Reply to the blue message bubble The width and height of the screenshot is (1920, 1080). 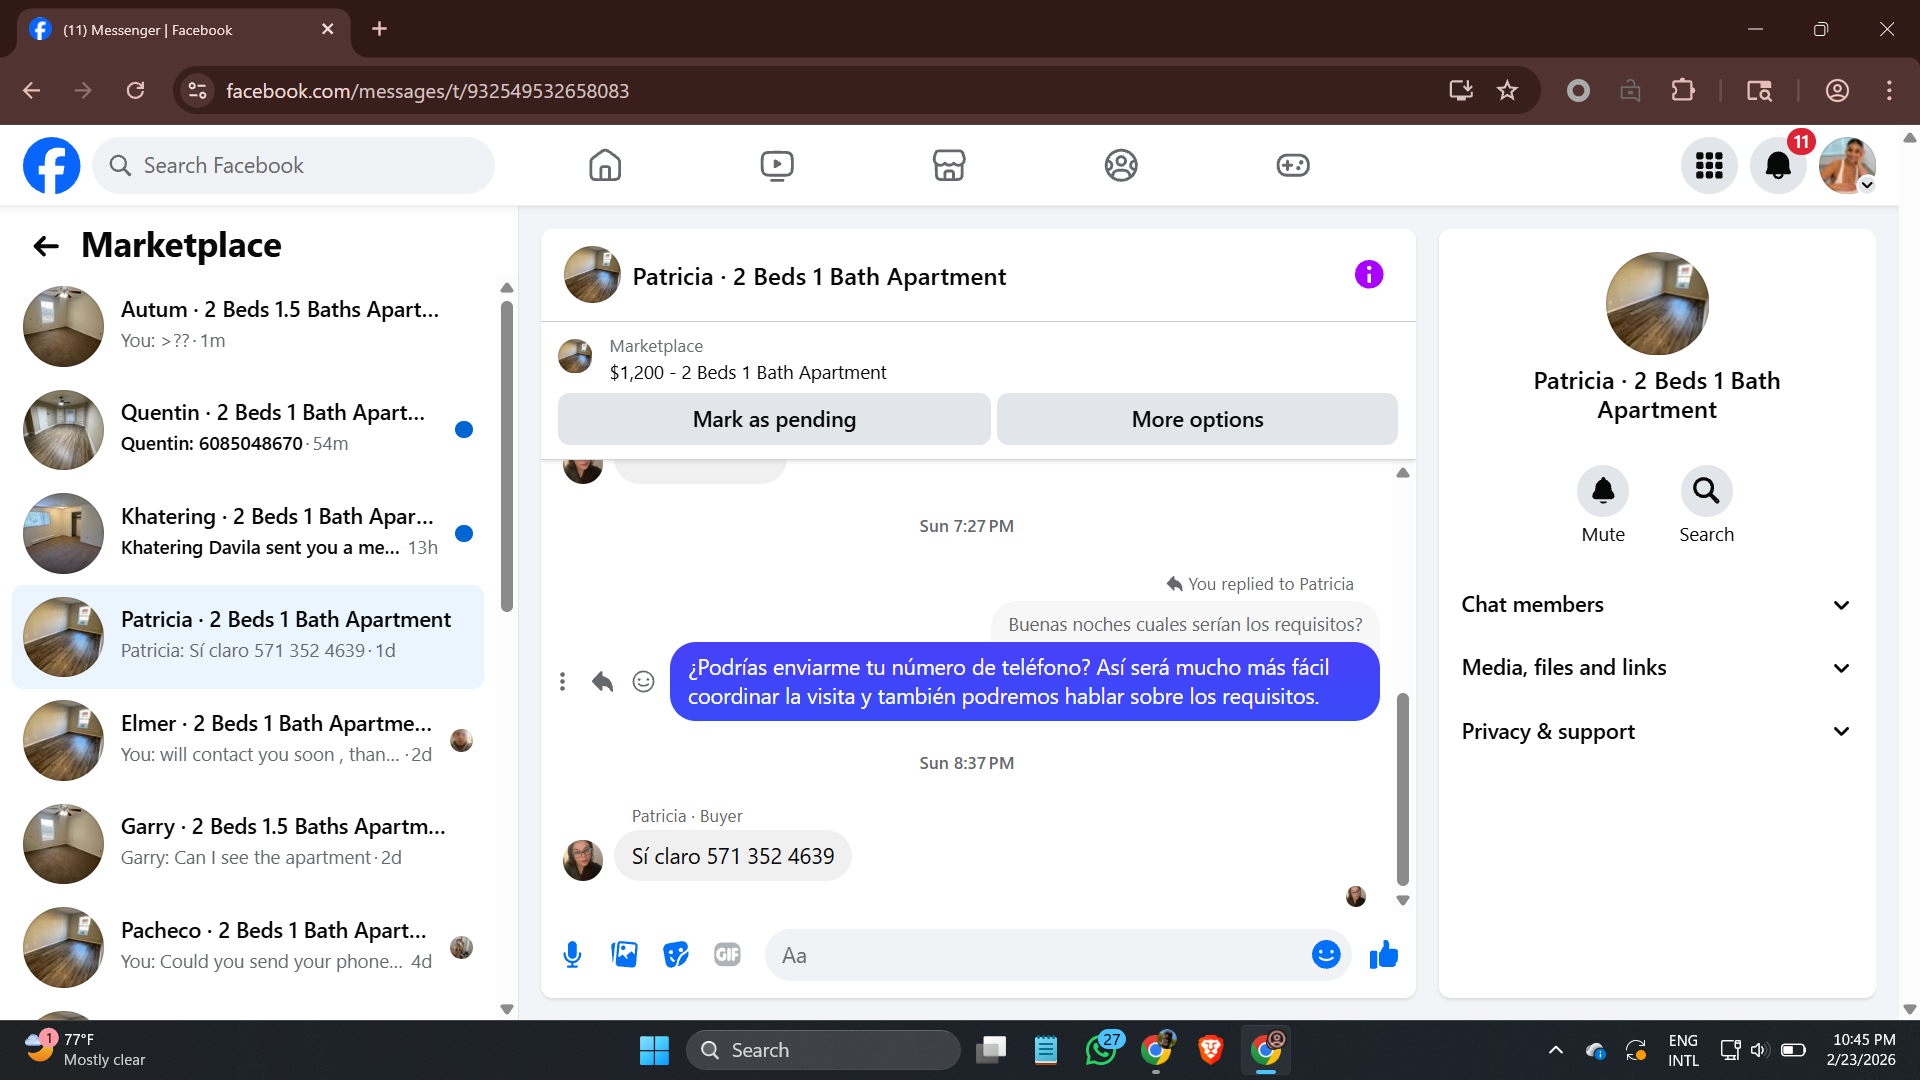[602, 682]
